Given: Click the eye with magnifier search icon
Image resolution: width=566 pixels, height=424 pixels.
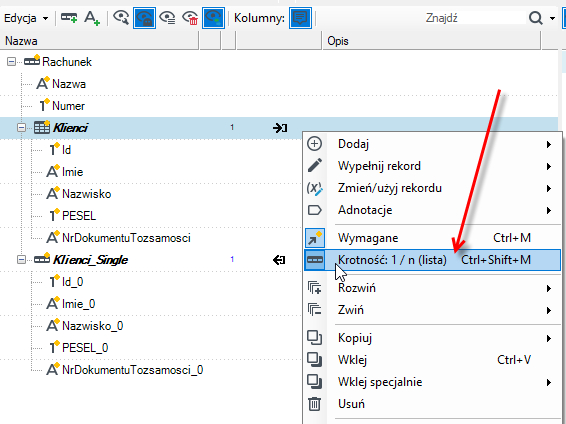Looking at the screenshot, I should 121,18.
